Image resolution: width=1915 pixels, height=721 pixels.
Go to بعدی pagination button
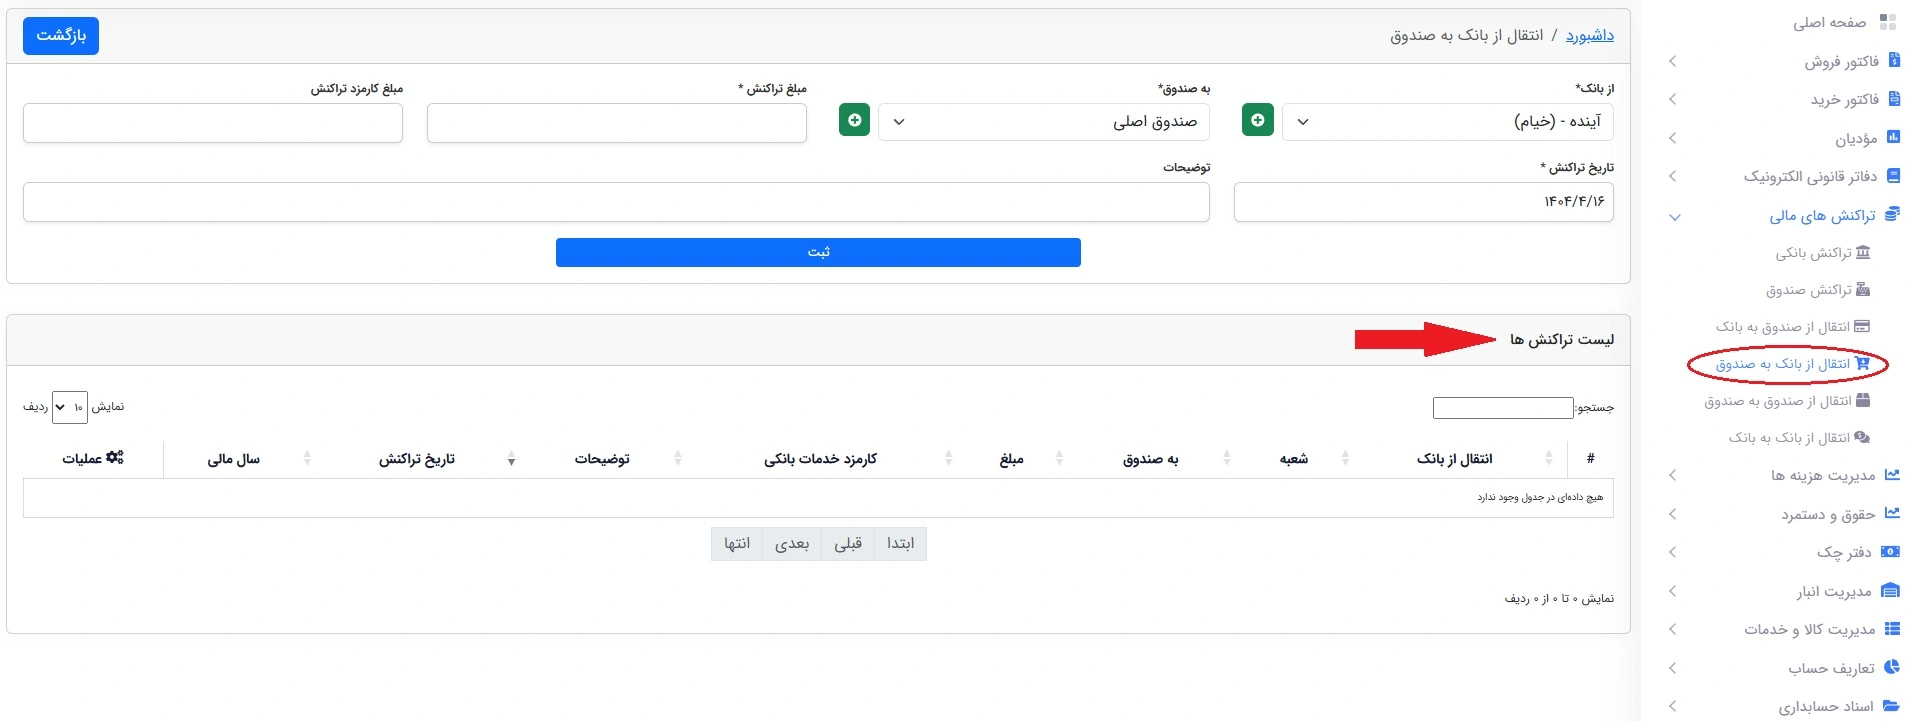pos(792,544)
